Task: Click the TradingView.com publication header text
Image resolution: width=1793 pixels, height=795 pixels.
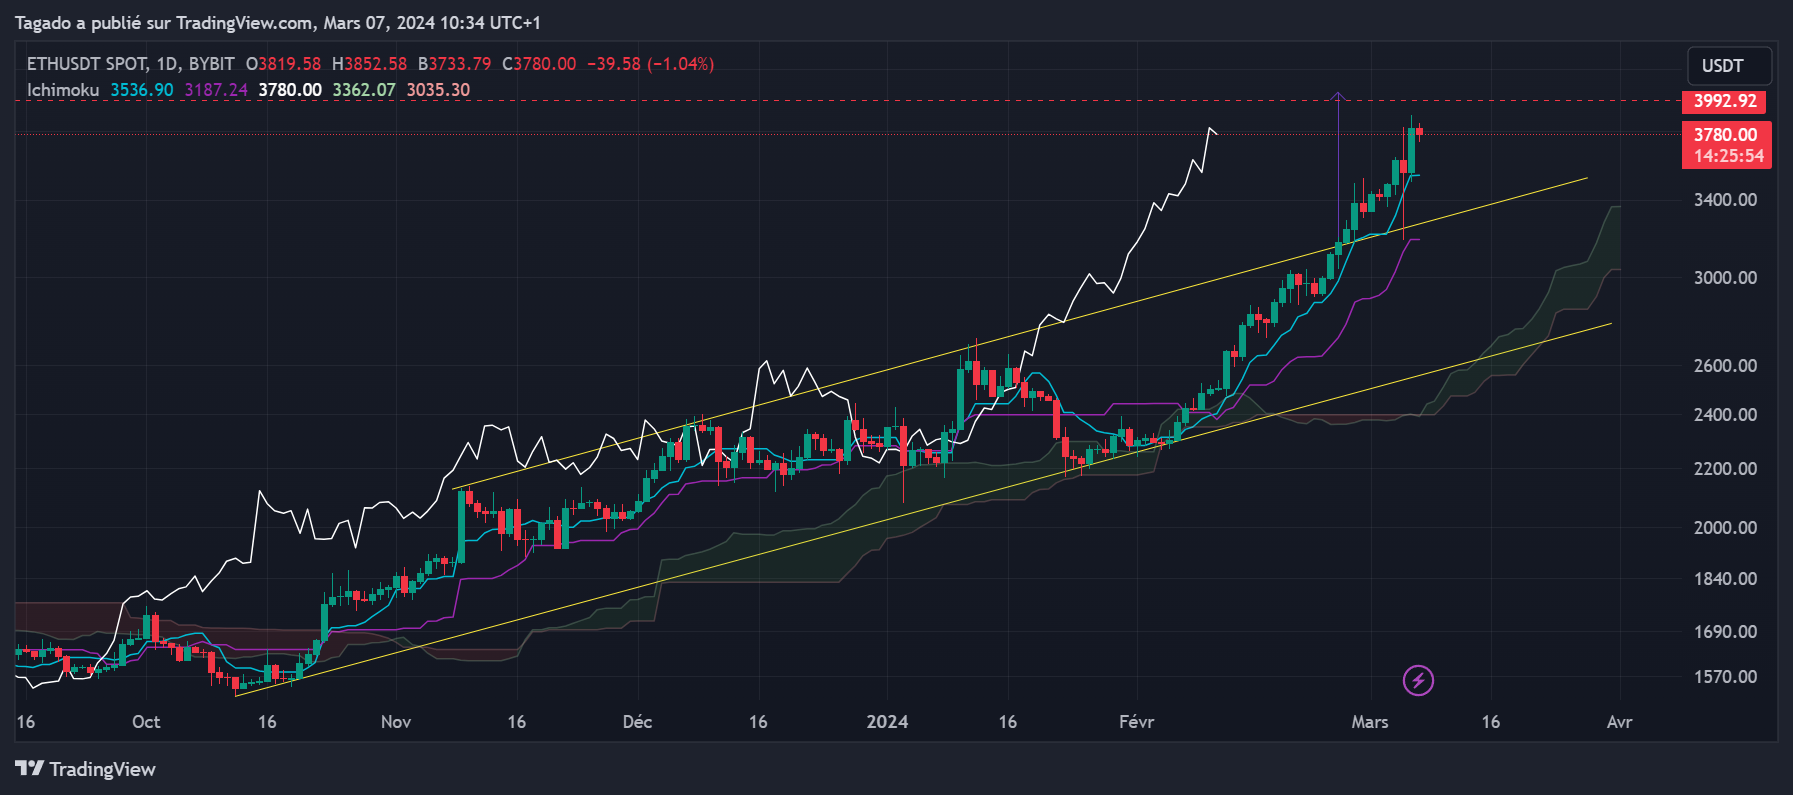Action: (x=278, y=22)
